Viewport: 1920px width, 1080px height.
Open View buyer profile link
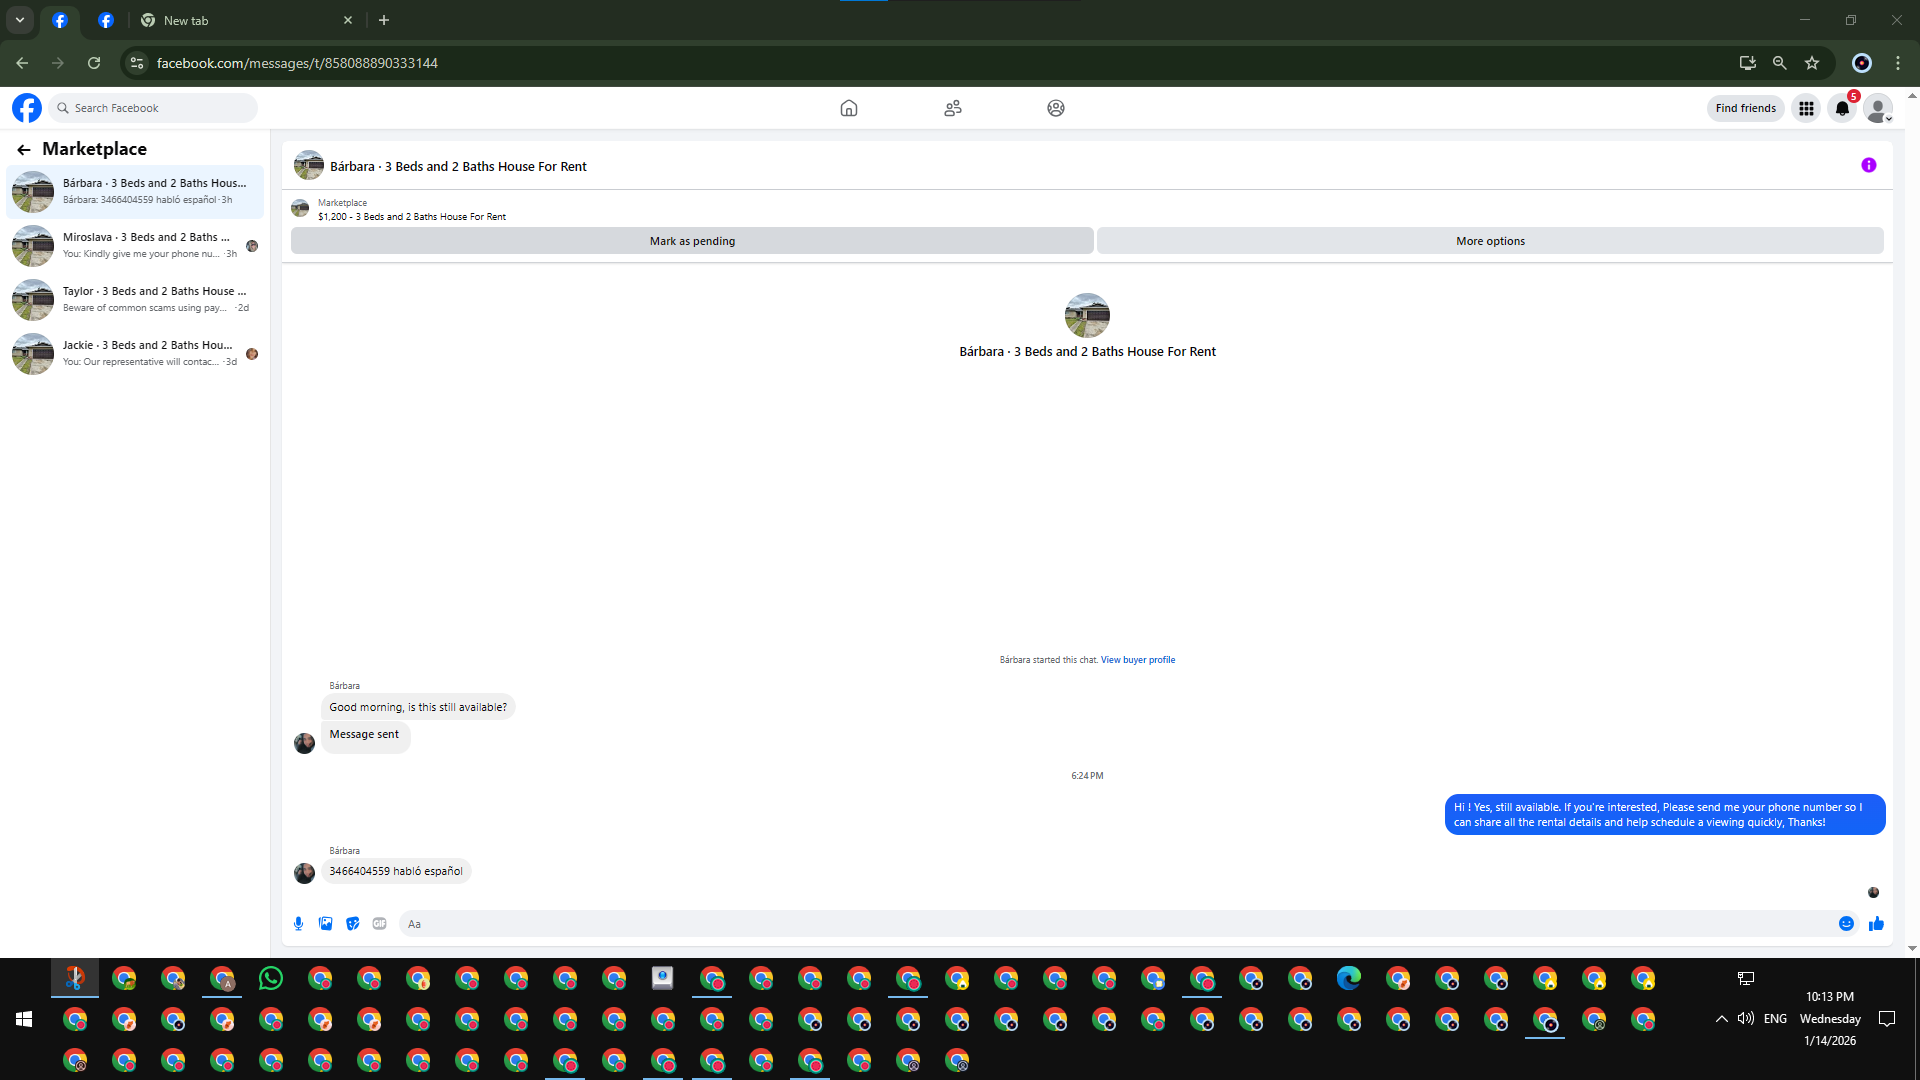[1138, 660]
